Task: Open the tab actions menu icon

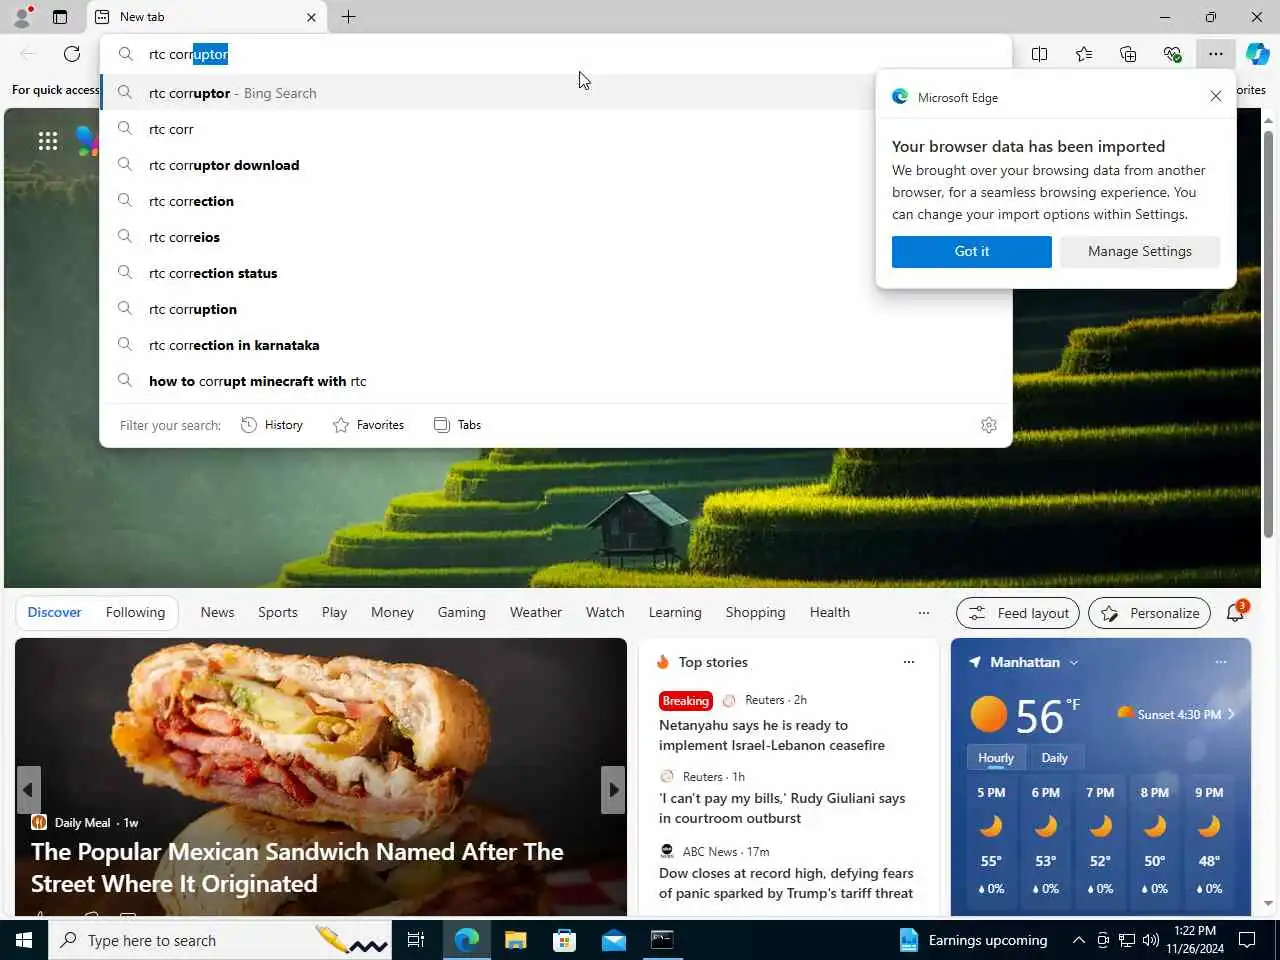Action: pos(60,17)
